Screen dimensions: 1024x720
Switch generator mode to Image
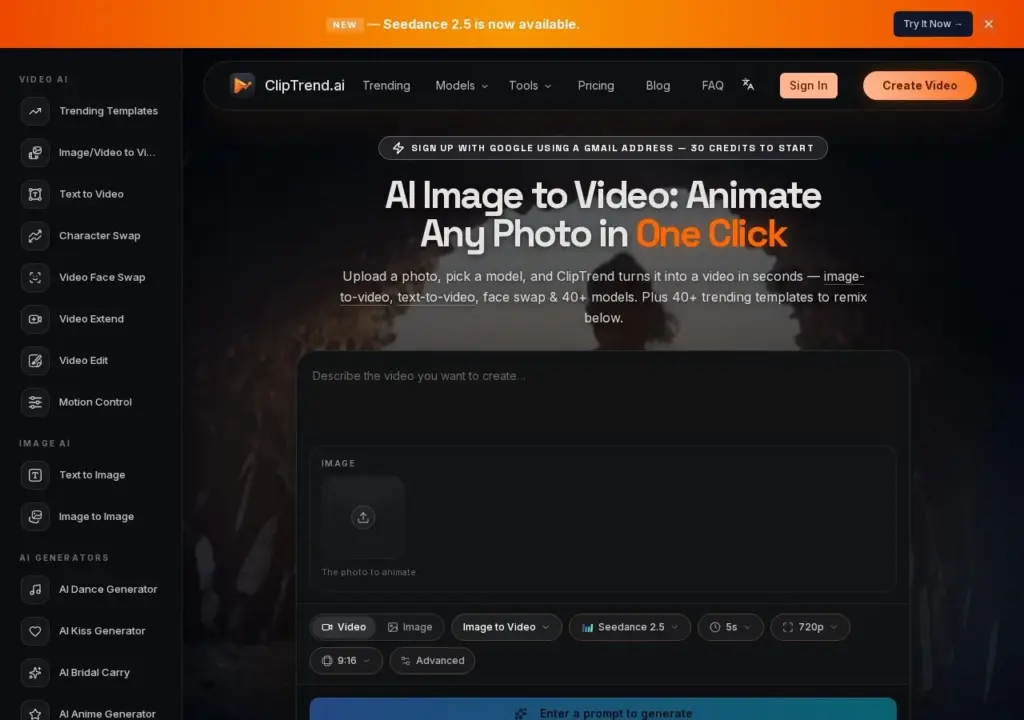pos(410,627)
